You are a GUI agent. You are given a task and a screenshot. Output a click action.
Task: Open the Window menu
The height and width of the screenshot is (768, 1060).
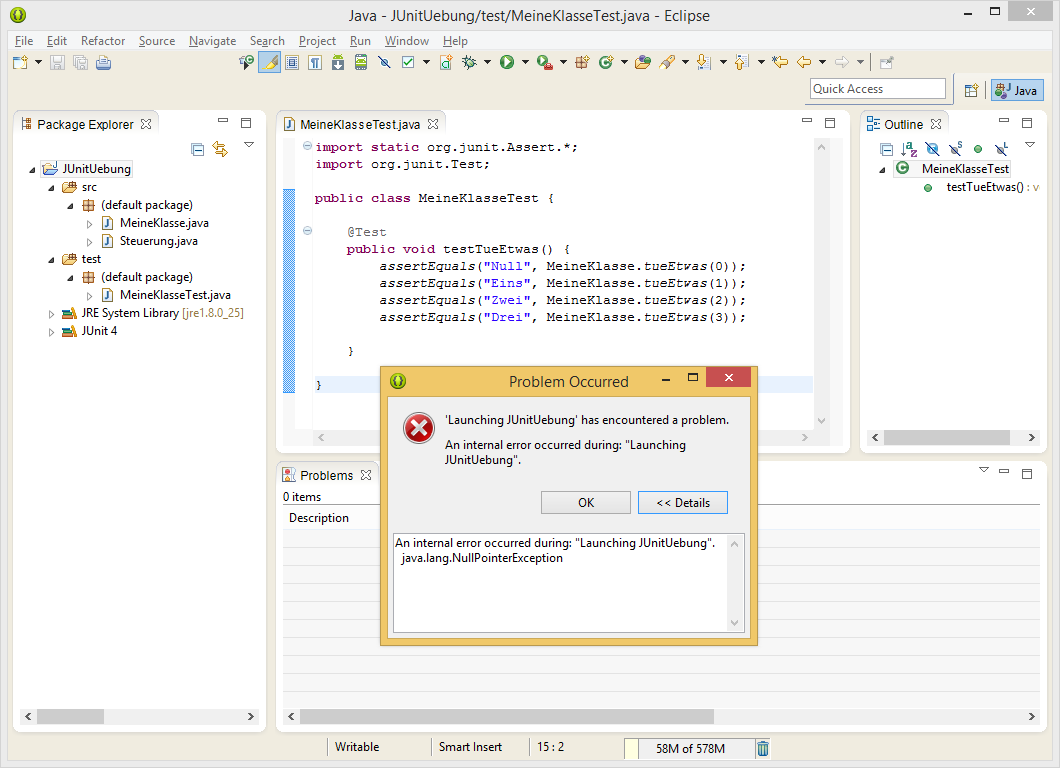pos(406,41)
